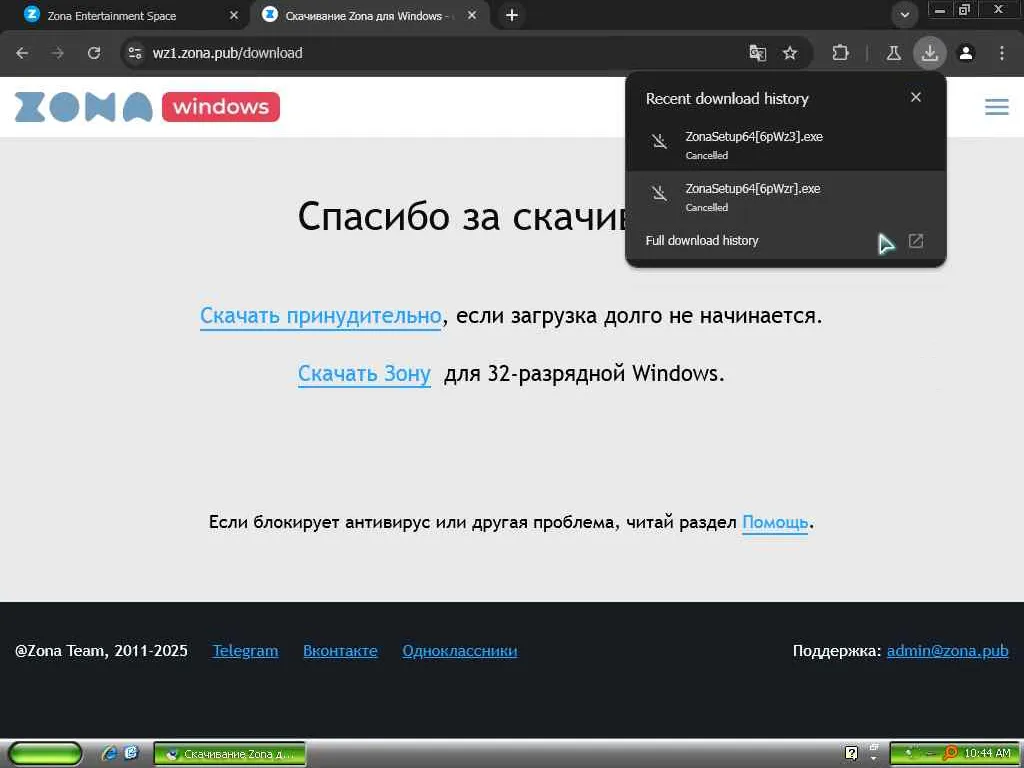This screenshot has height=768, width=1024.
Task: Select the Скачивание Zona для Windows tab
Action: click(x=369, y=15)
